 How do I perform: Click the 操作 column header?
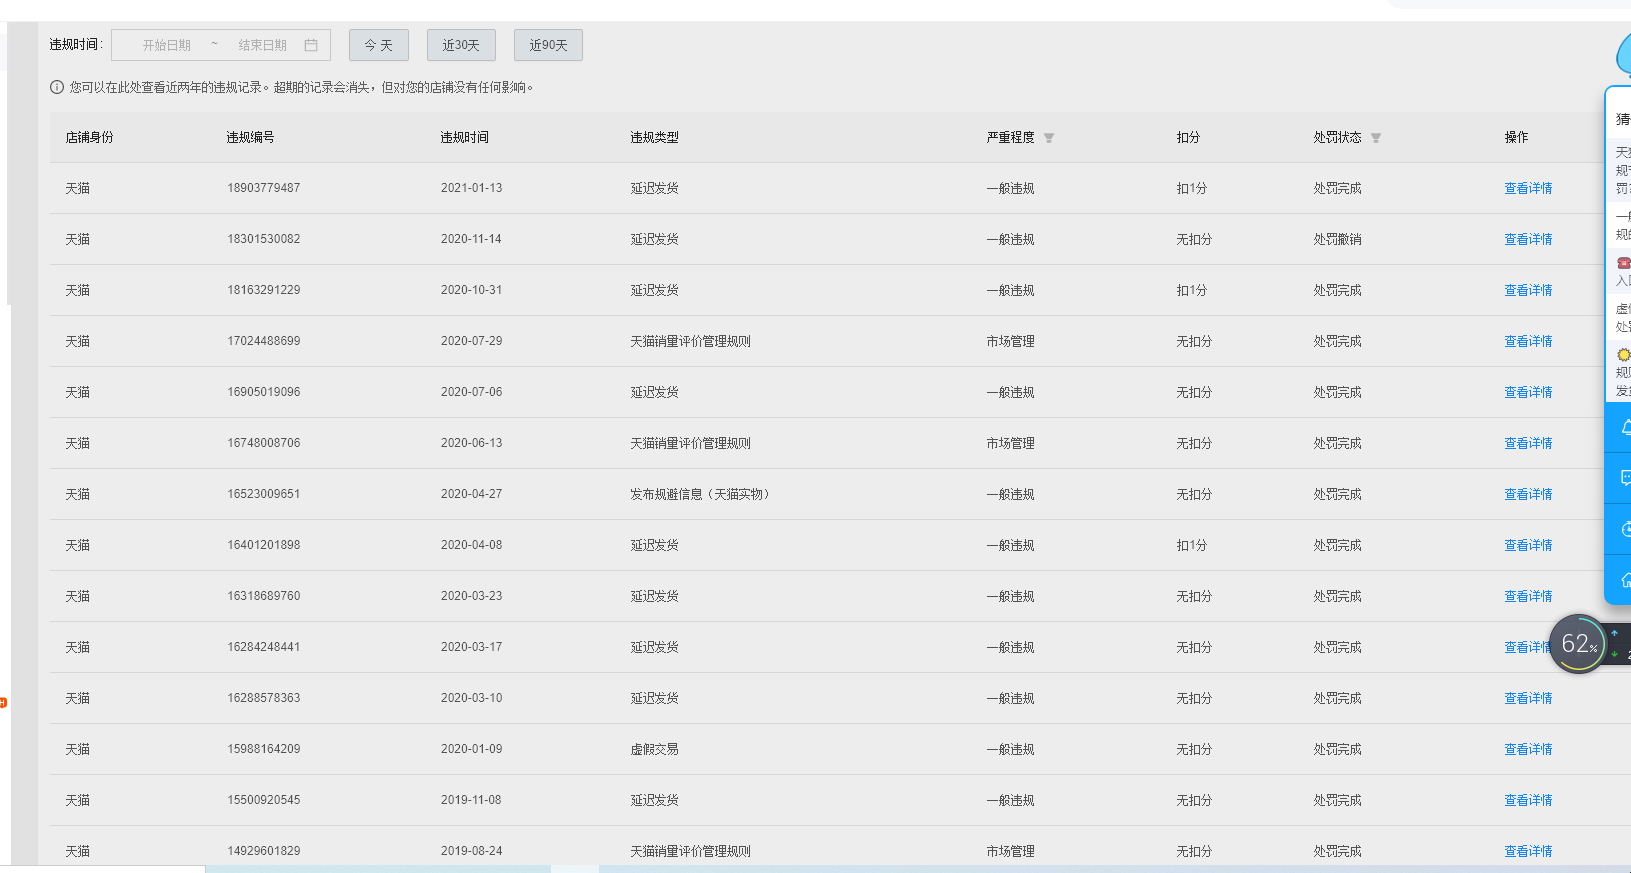click(x=1516, y=137)
